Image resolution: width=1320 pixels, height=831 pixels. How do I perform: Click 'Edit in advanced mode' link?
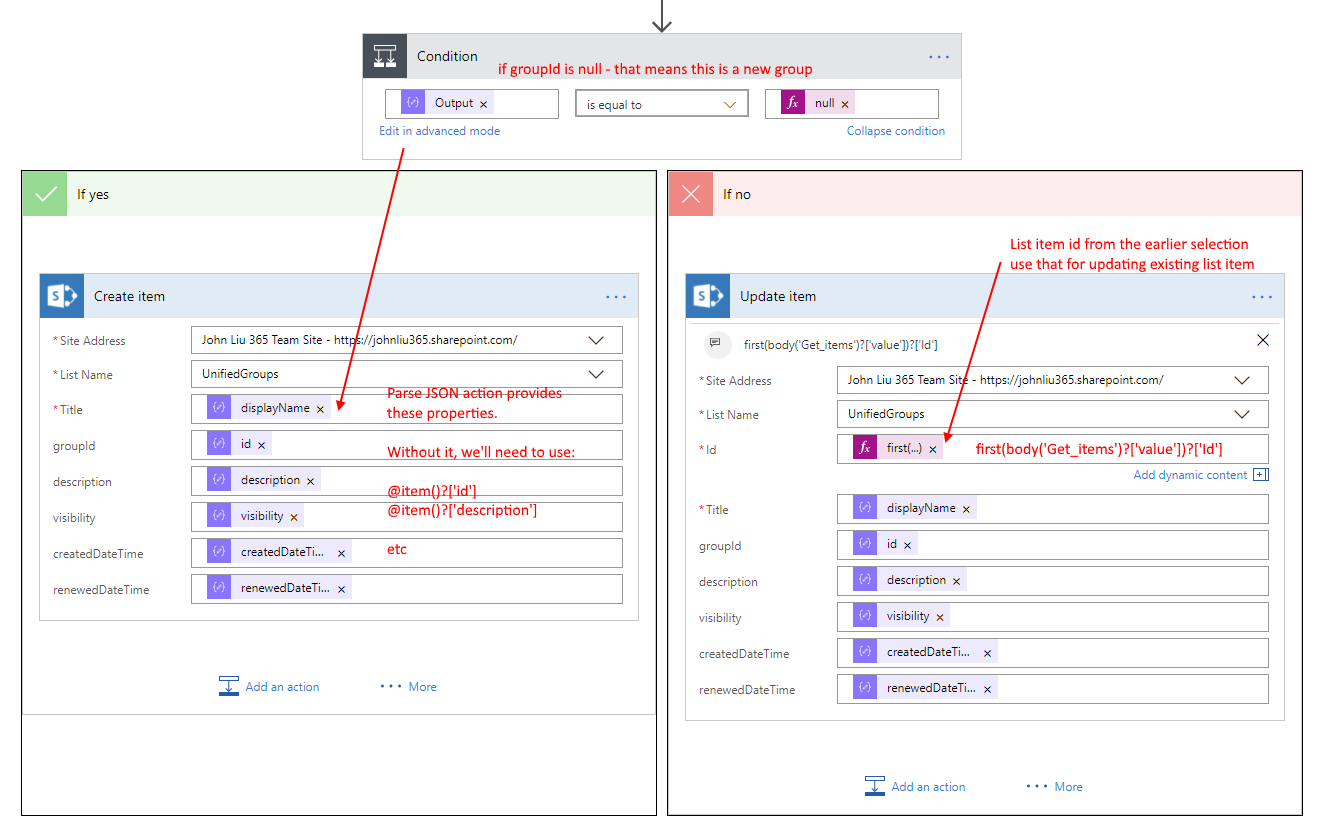(439, 131)
